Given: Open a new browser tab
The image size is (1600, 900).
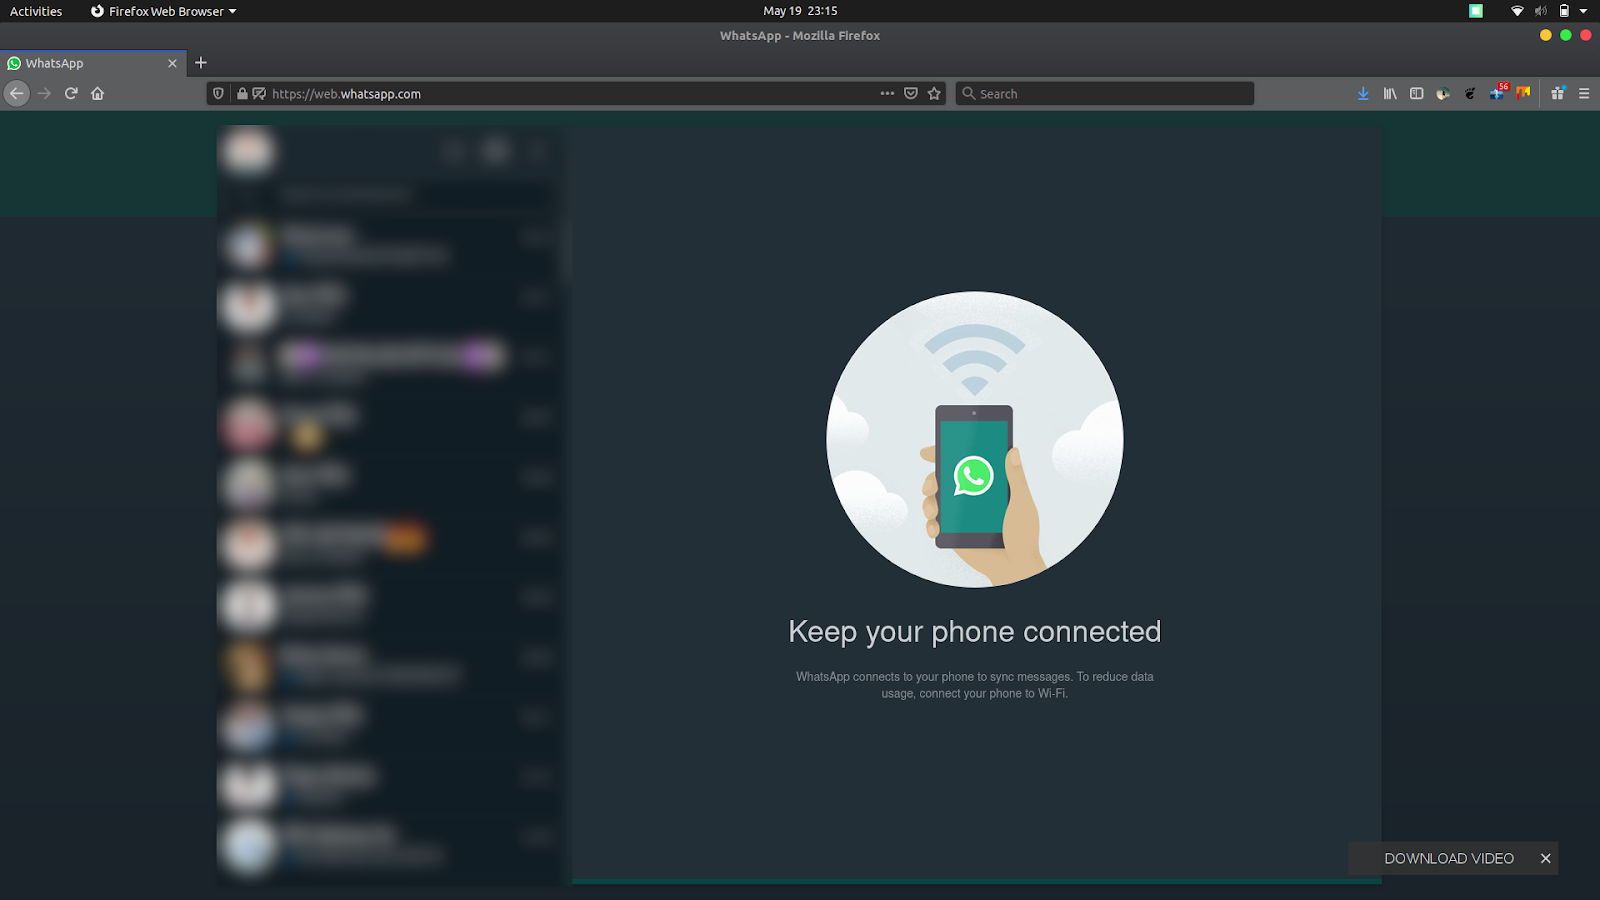Looking at the screenshot, I should click(201, 63).
